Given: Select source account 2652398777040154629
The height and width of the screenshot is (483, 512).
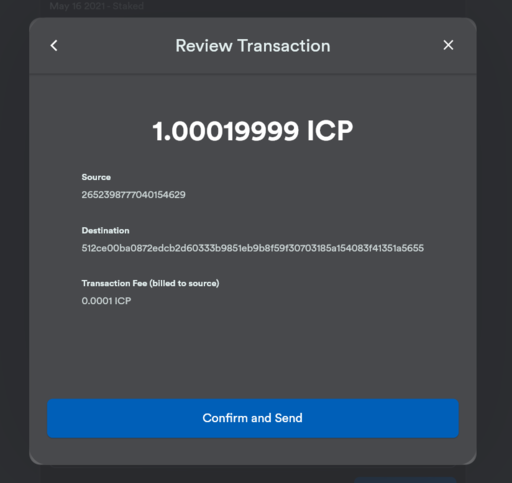Looking at the screenshot, I should (x=133, y=195).
